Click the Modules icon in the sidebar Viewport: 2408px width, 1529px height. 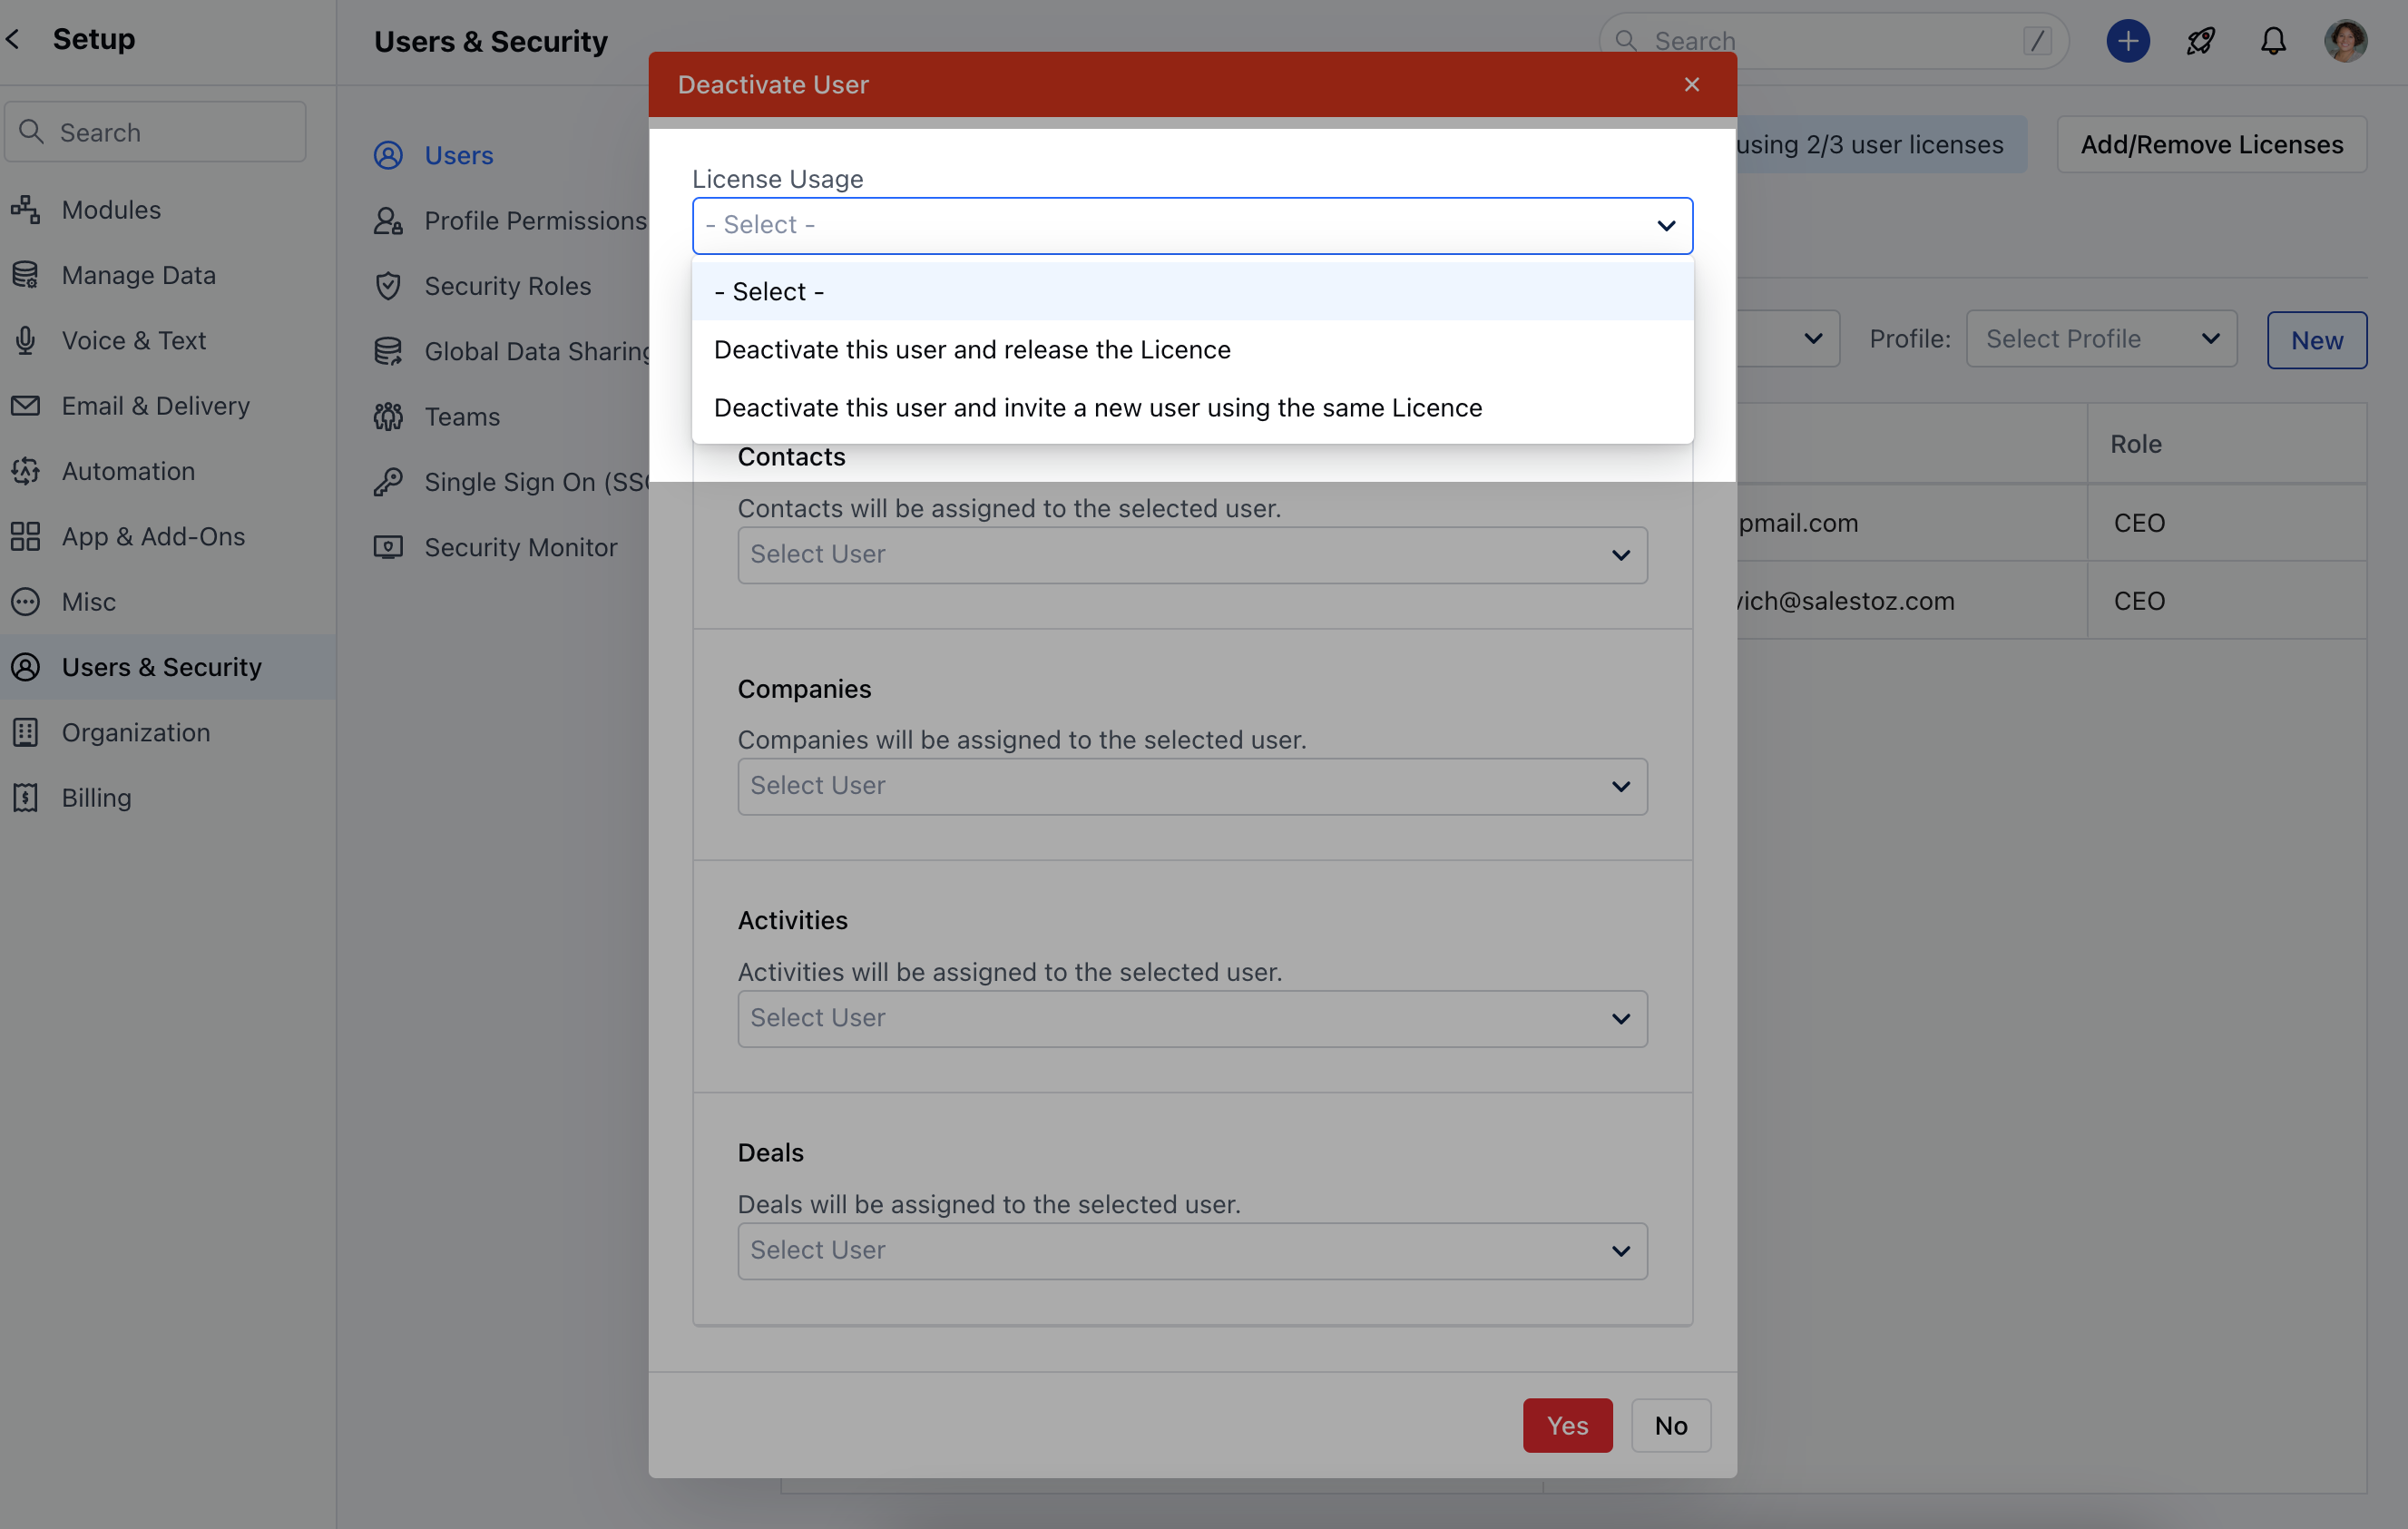point(25,209)
